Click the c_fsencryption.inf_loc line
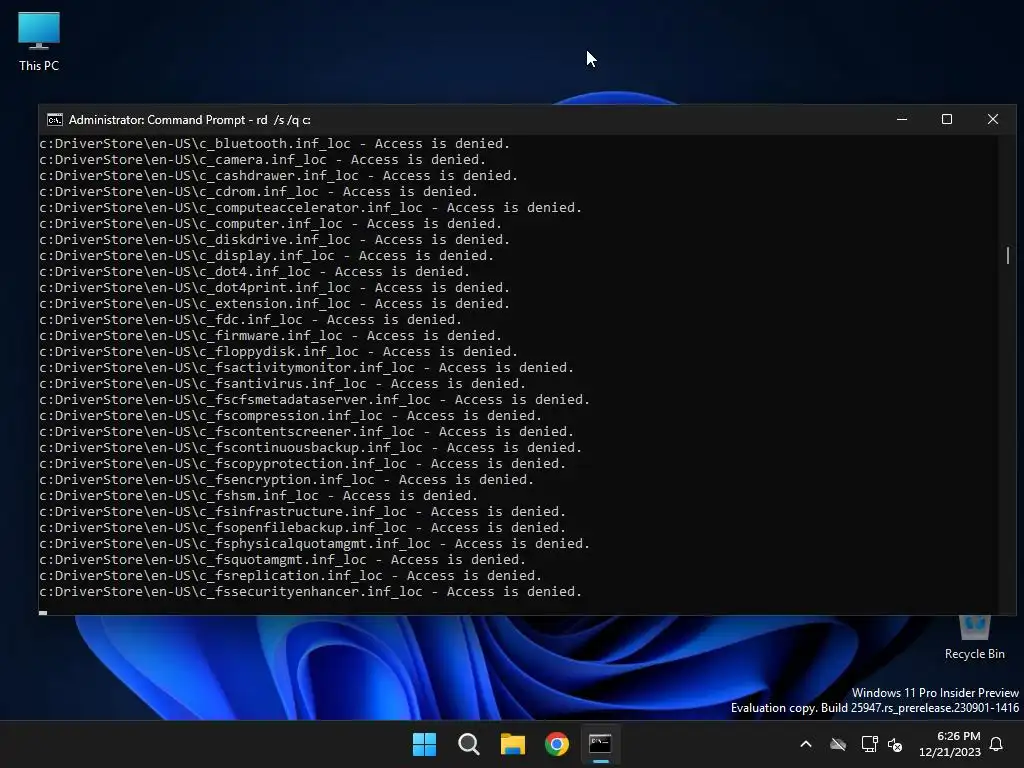The width and height of the screenshot is (1024, 768). pyautogui.click(x=286, y=479)
